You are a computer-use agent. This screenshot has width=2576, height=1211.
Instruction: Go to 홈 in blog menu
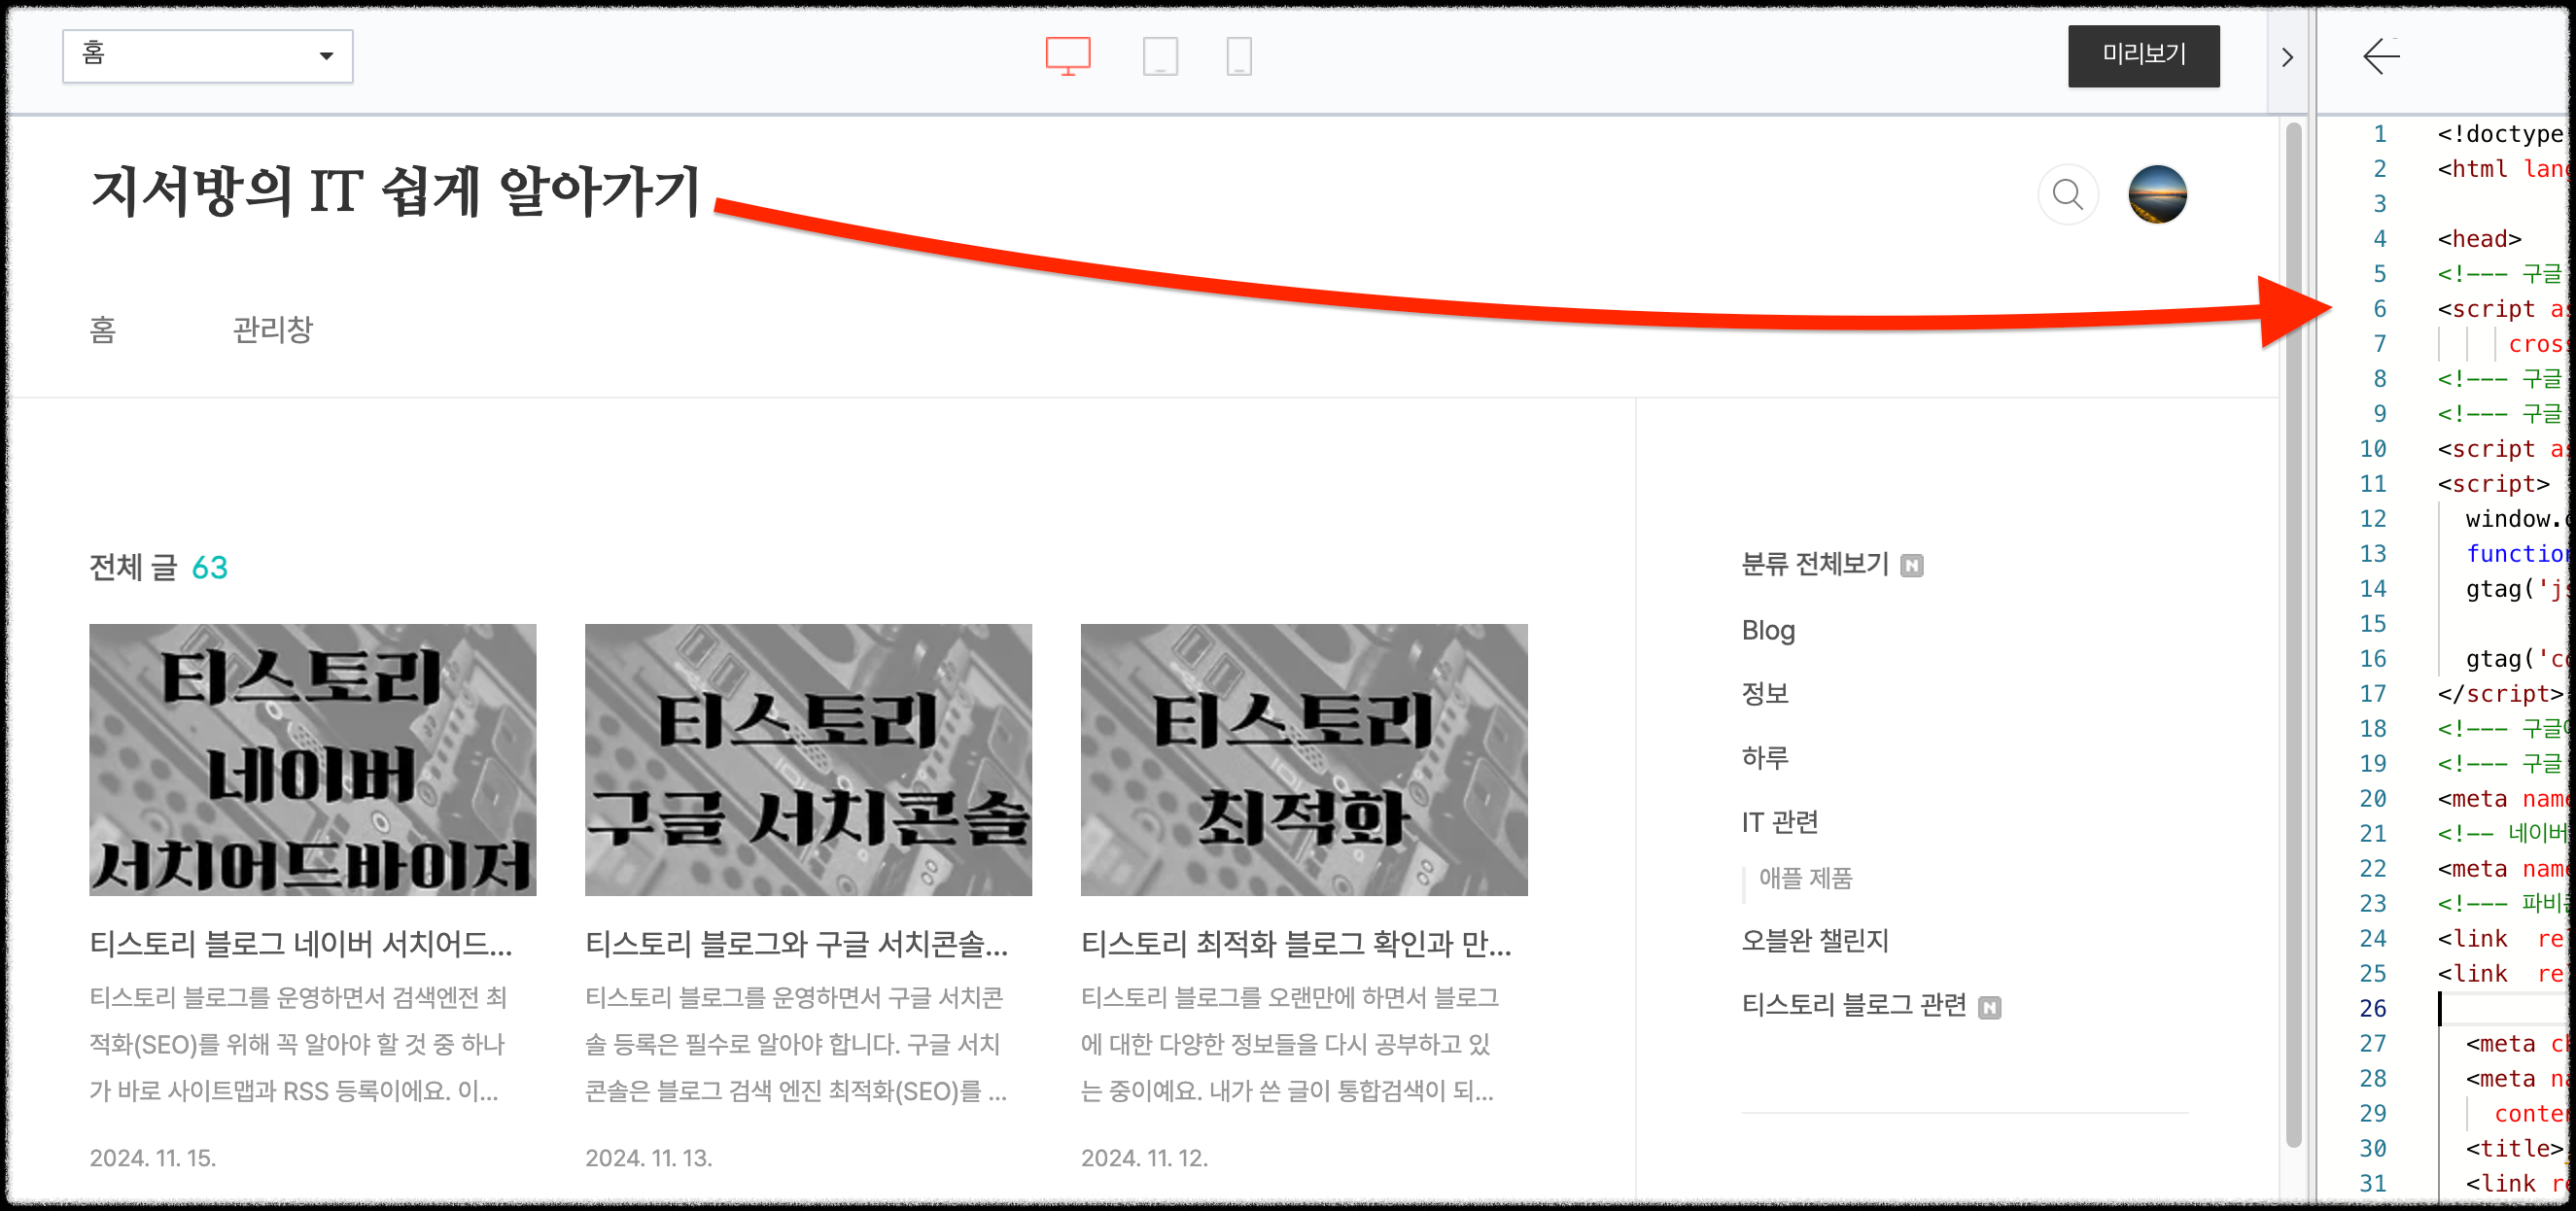[102, 329]
